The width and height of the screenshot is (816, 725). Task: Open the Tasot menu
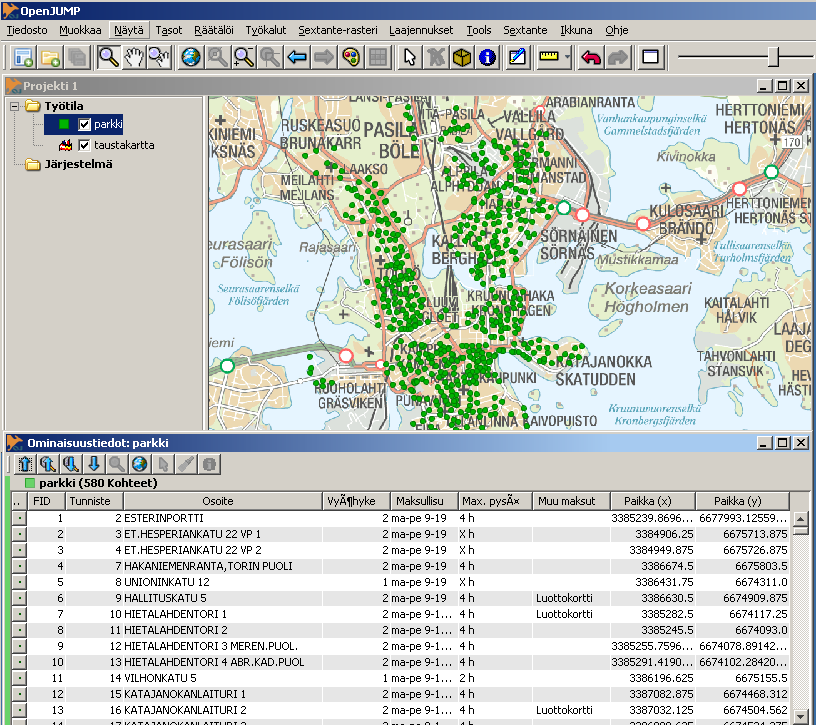(x=169, y=30)
